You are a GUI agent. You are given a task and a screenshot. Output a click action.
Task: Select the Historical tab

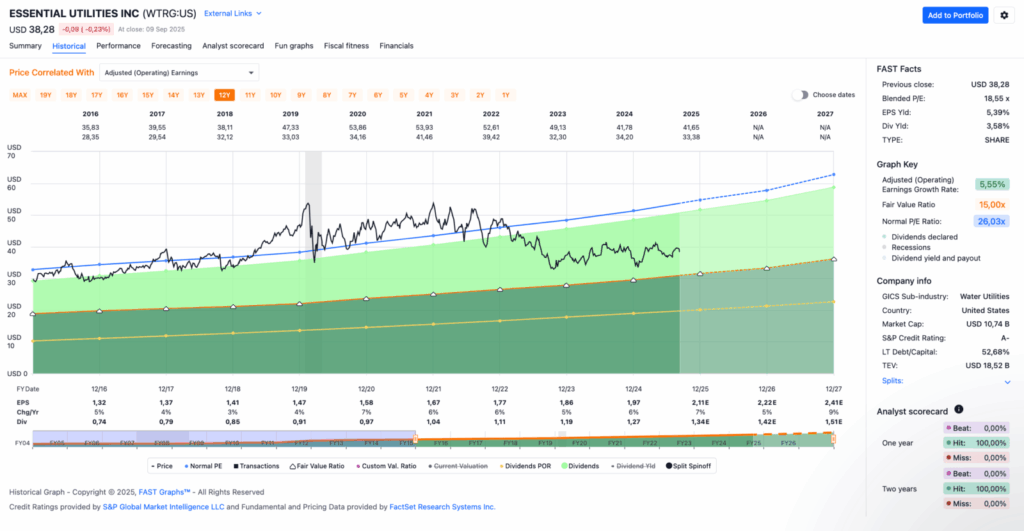[x=69, y=46]
